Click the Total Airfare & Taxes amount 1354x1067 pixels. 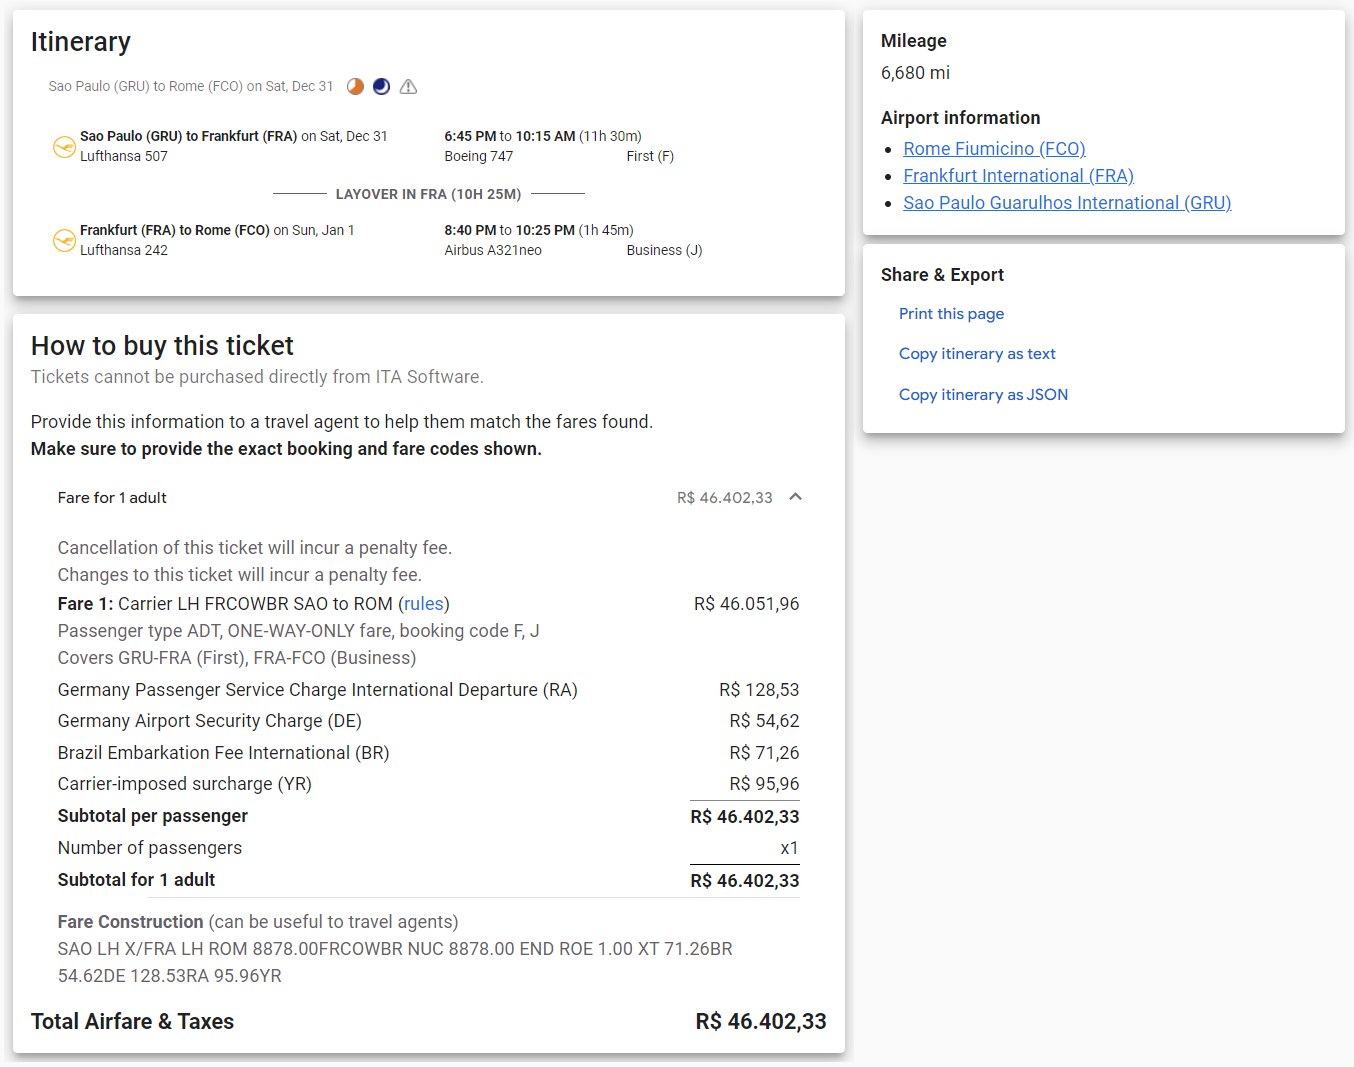(x=760, y=1021)
